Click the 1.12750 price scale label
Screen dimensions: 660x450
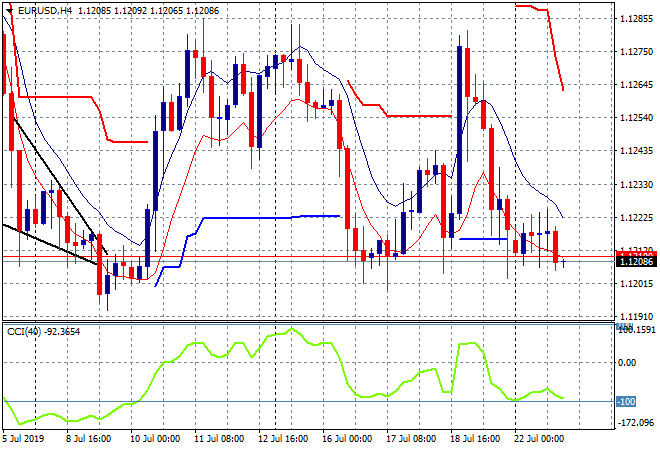[636, 51]
